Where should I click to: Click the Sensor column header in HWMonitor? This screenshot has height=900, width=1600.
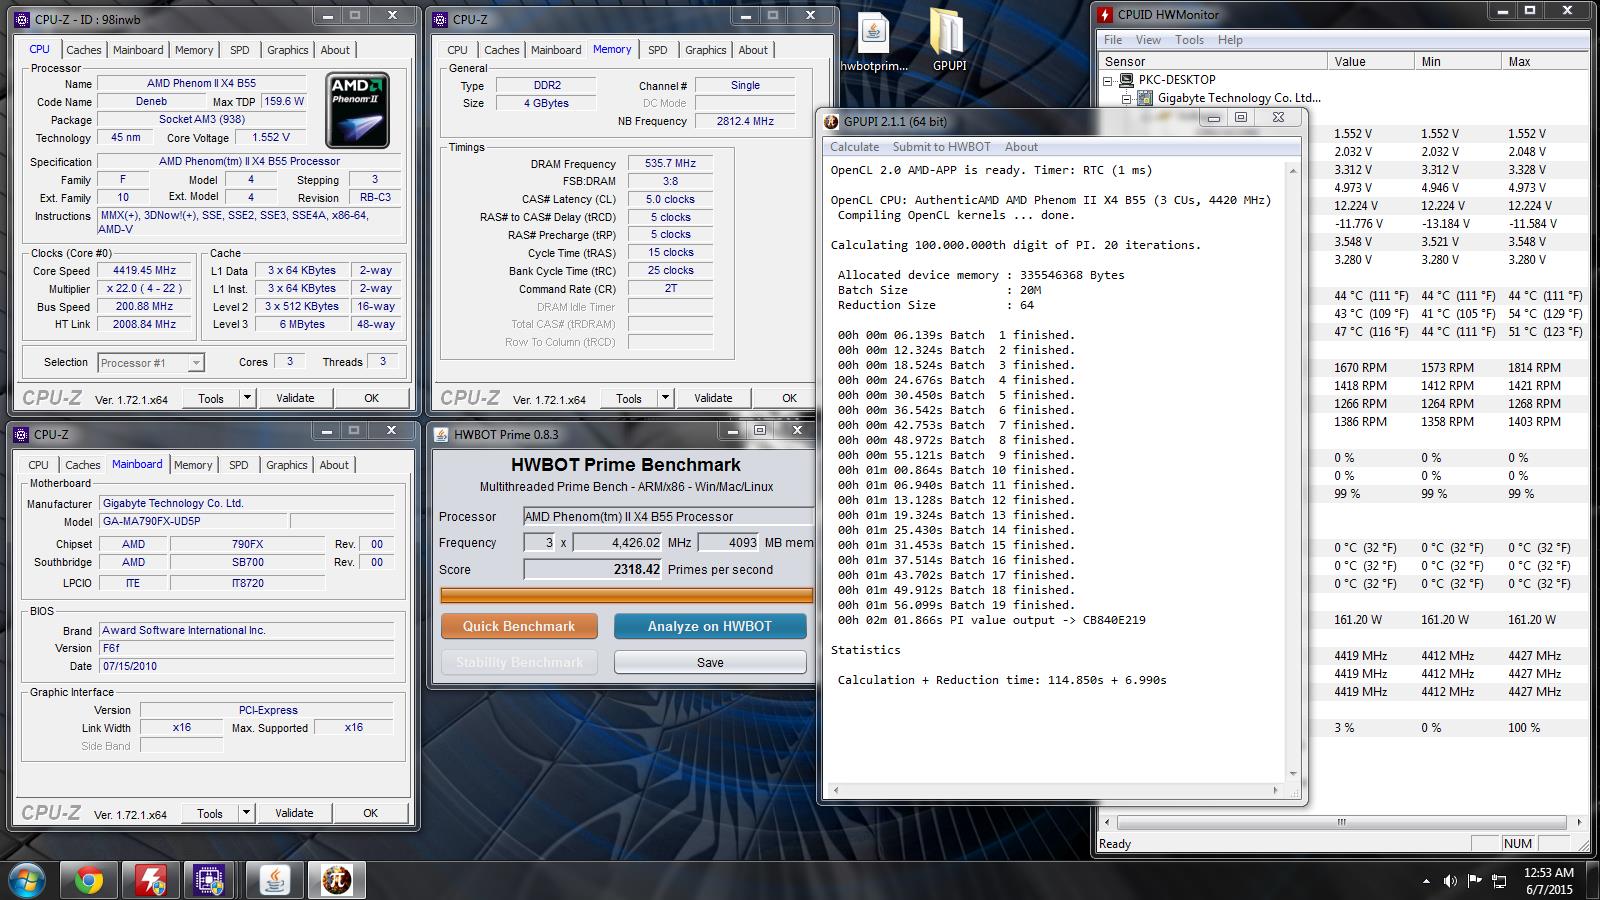pos(1213,61)
